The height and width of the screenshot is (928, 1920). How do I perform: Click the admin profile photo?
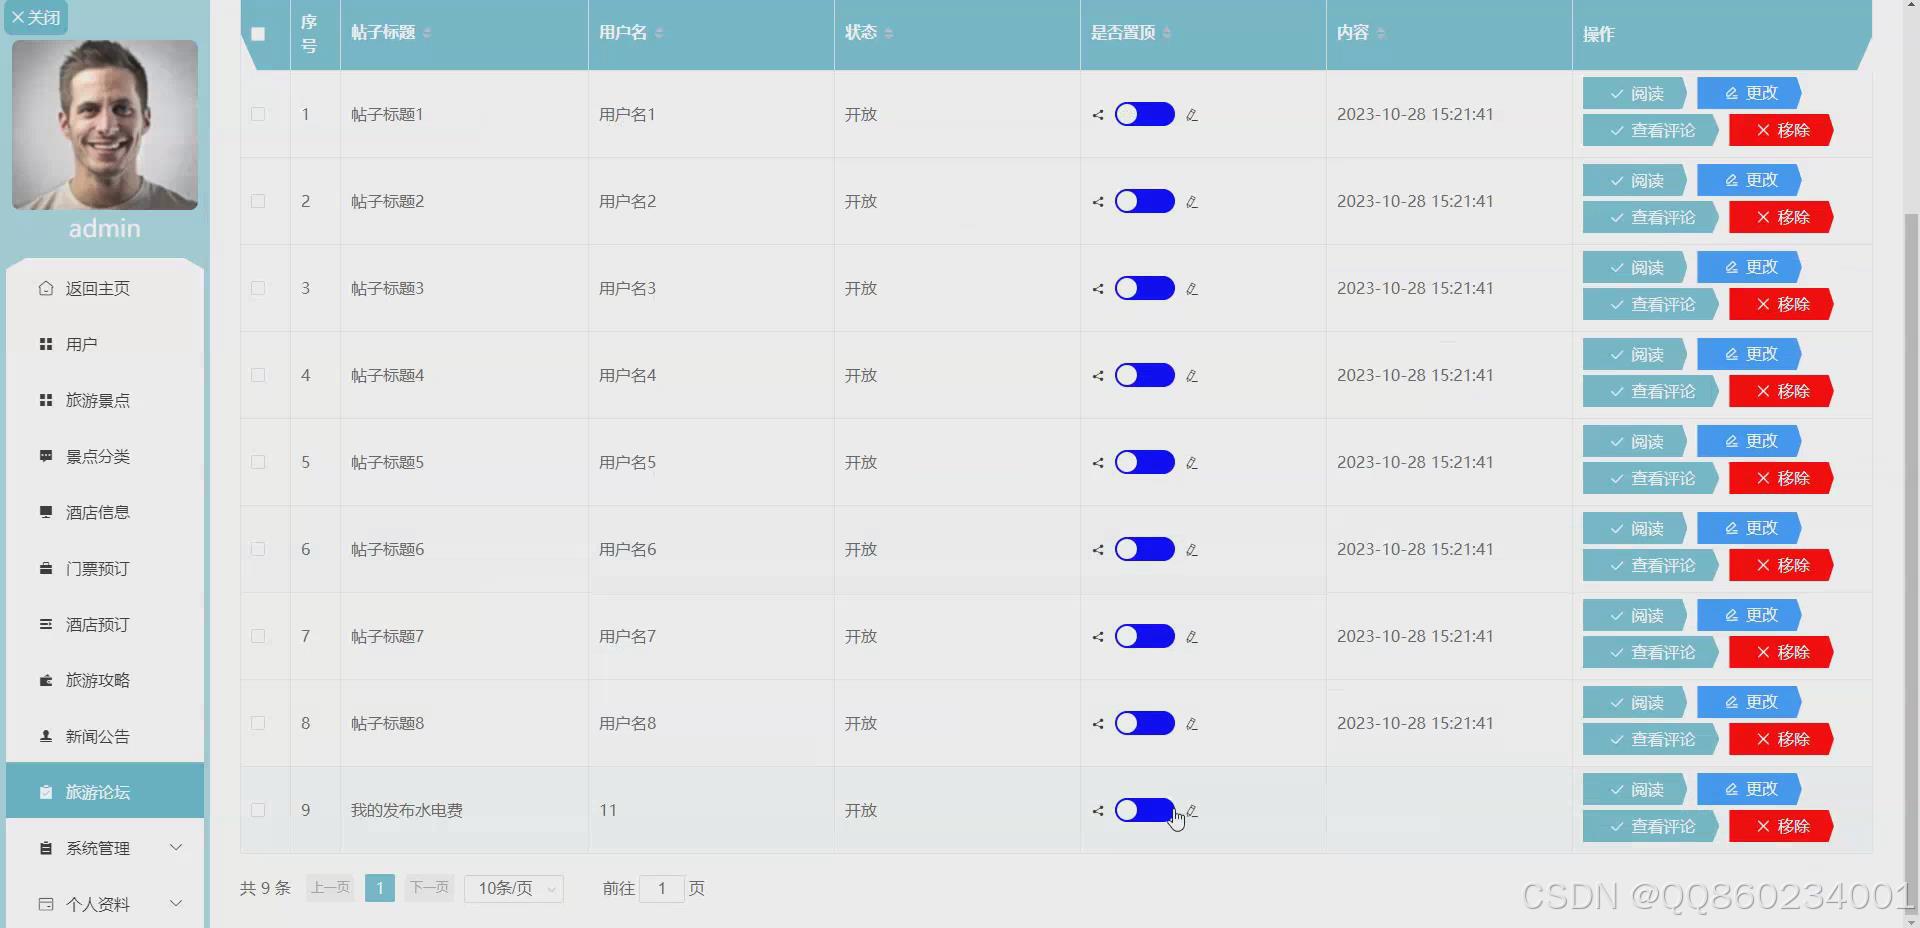(105, 125)
